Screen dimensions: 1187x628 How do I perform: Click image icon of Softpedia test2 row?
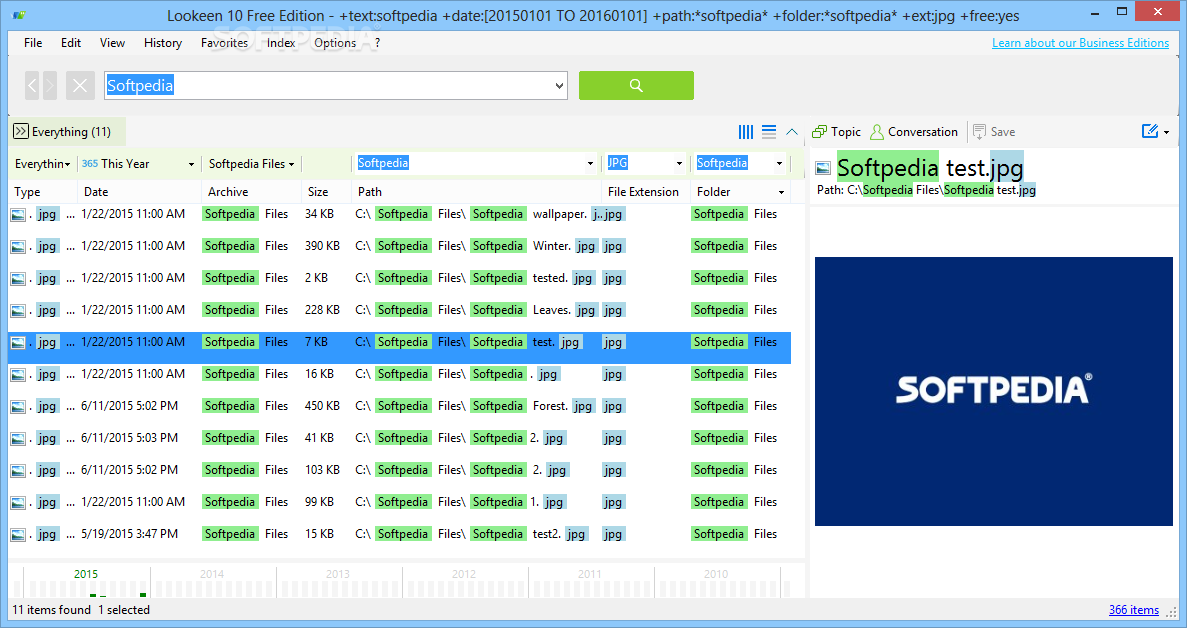(18, 535)
